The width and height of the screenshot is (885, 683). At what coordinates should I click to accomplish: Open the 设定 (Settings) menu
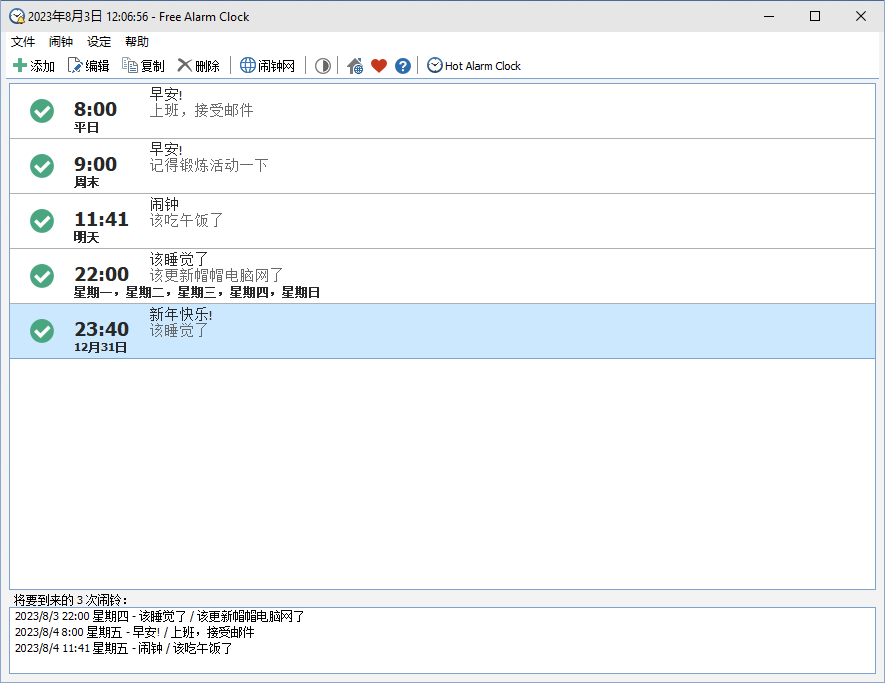[x=99, y=42]
